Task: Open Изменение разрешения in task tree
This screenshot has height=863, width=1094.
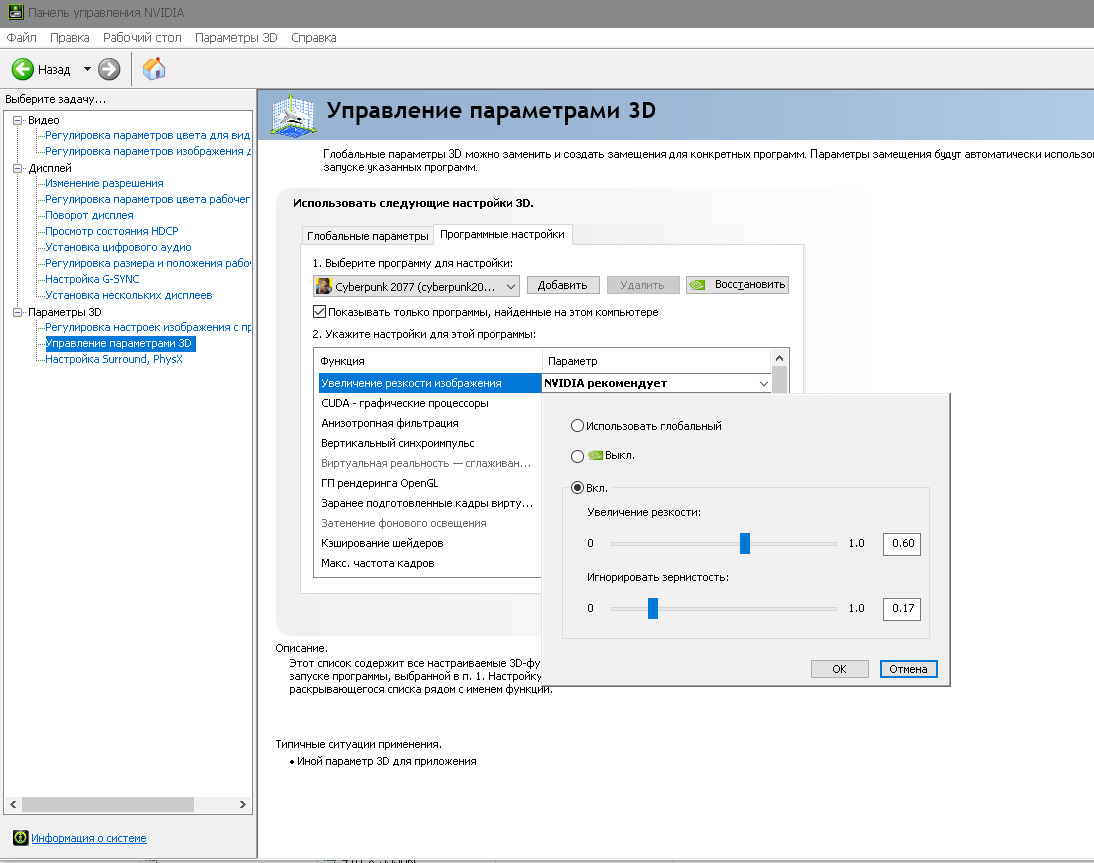Action: (104, 183)
